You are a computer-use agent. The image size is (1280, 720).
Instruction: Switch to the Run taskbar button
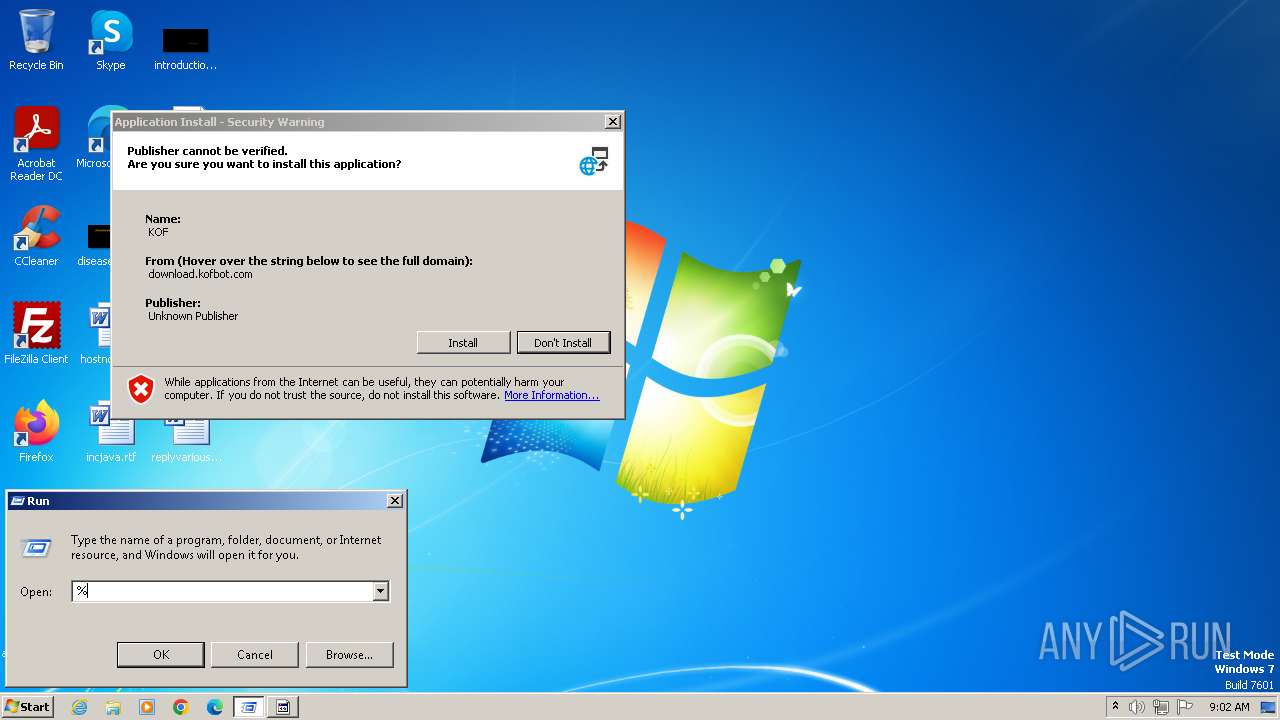pos(249,707)
